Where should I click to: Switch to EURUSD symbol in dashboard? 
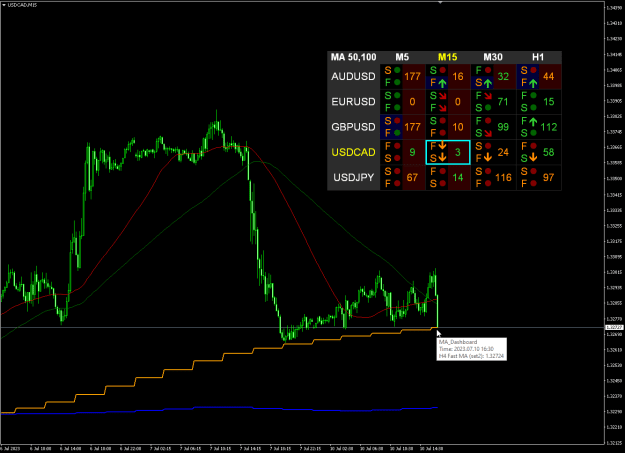(353, 102)
